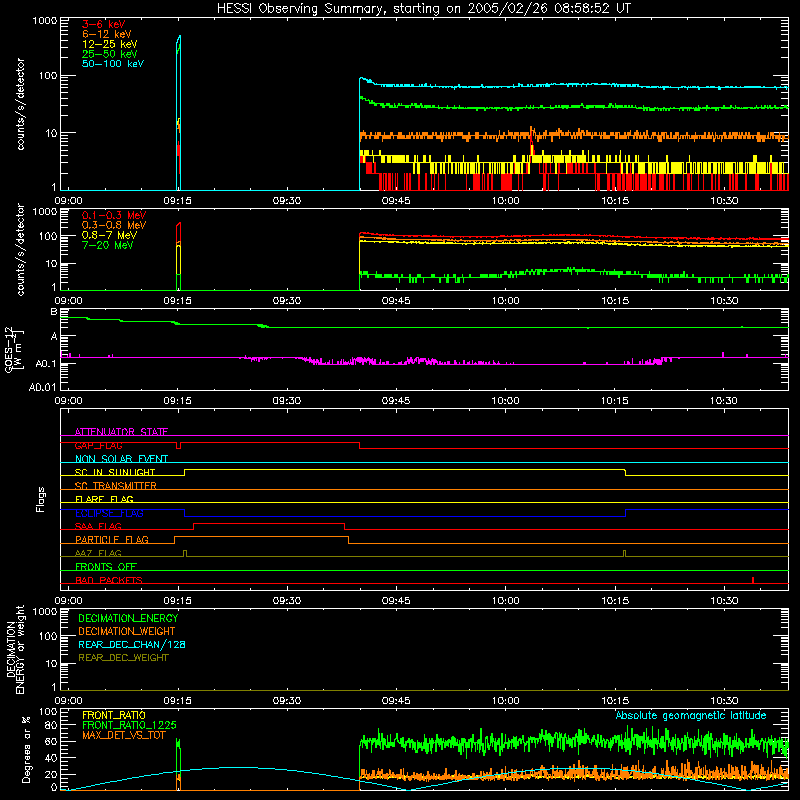This screenshot has width=800, height=800.
Task: Select the red 3-6 keV legend label
Action: (103, 24)
